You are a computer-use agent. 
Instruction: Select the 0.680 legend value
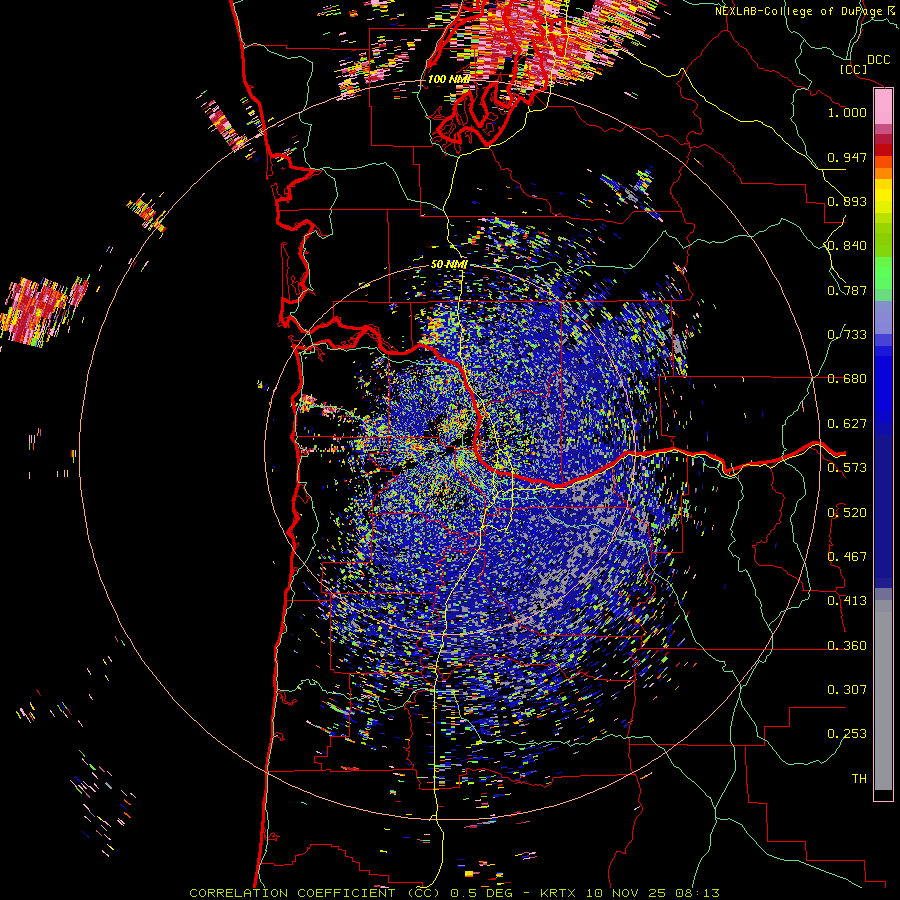coord(847,379)
